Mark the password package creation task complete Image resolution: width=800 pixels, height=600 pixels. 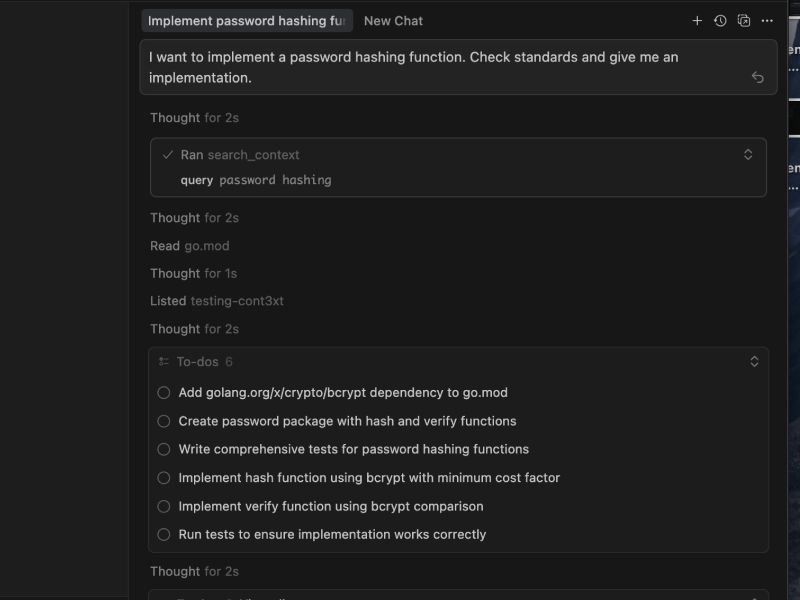point(164,421)
